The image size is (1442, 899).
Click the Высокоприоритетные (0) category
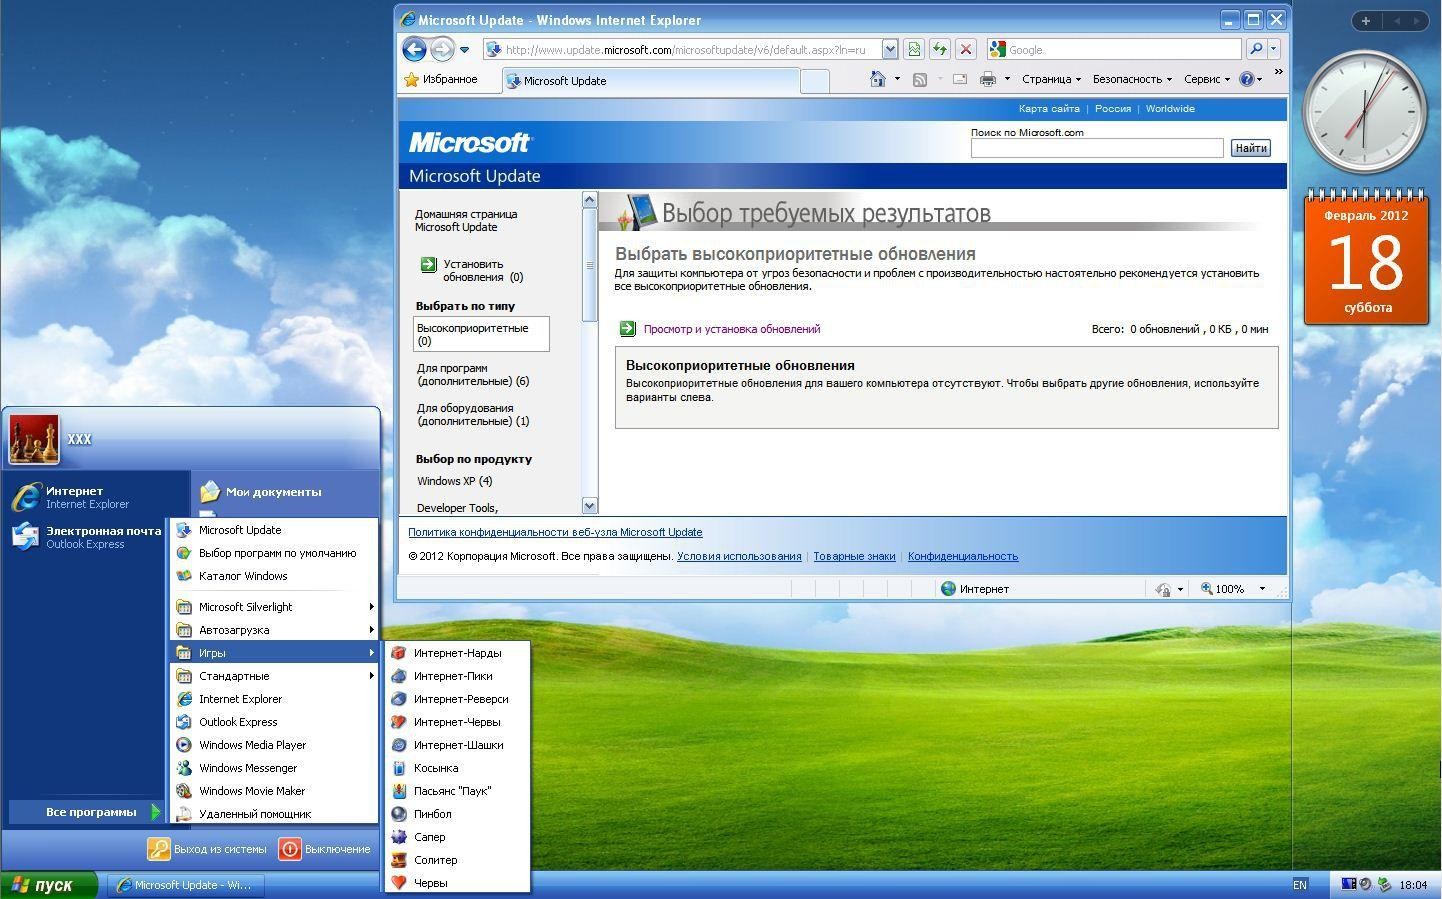tap(481, 334)
